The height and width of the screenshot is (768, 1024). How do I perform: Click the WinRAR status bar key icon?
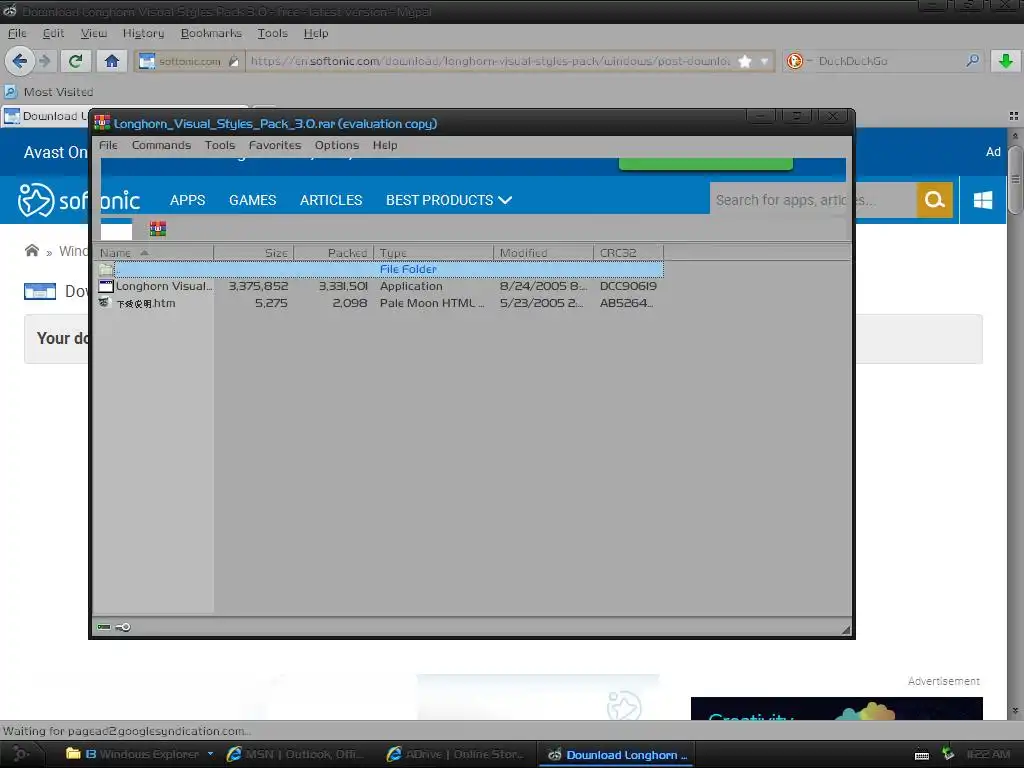pyautogui.click(x=123, y=628)
